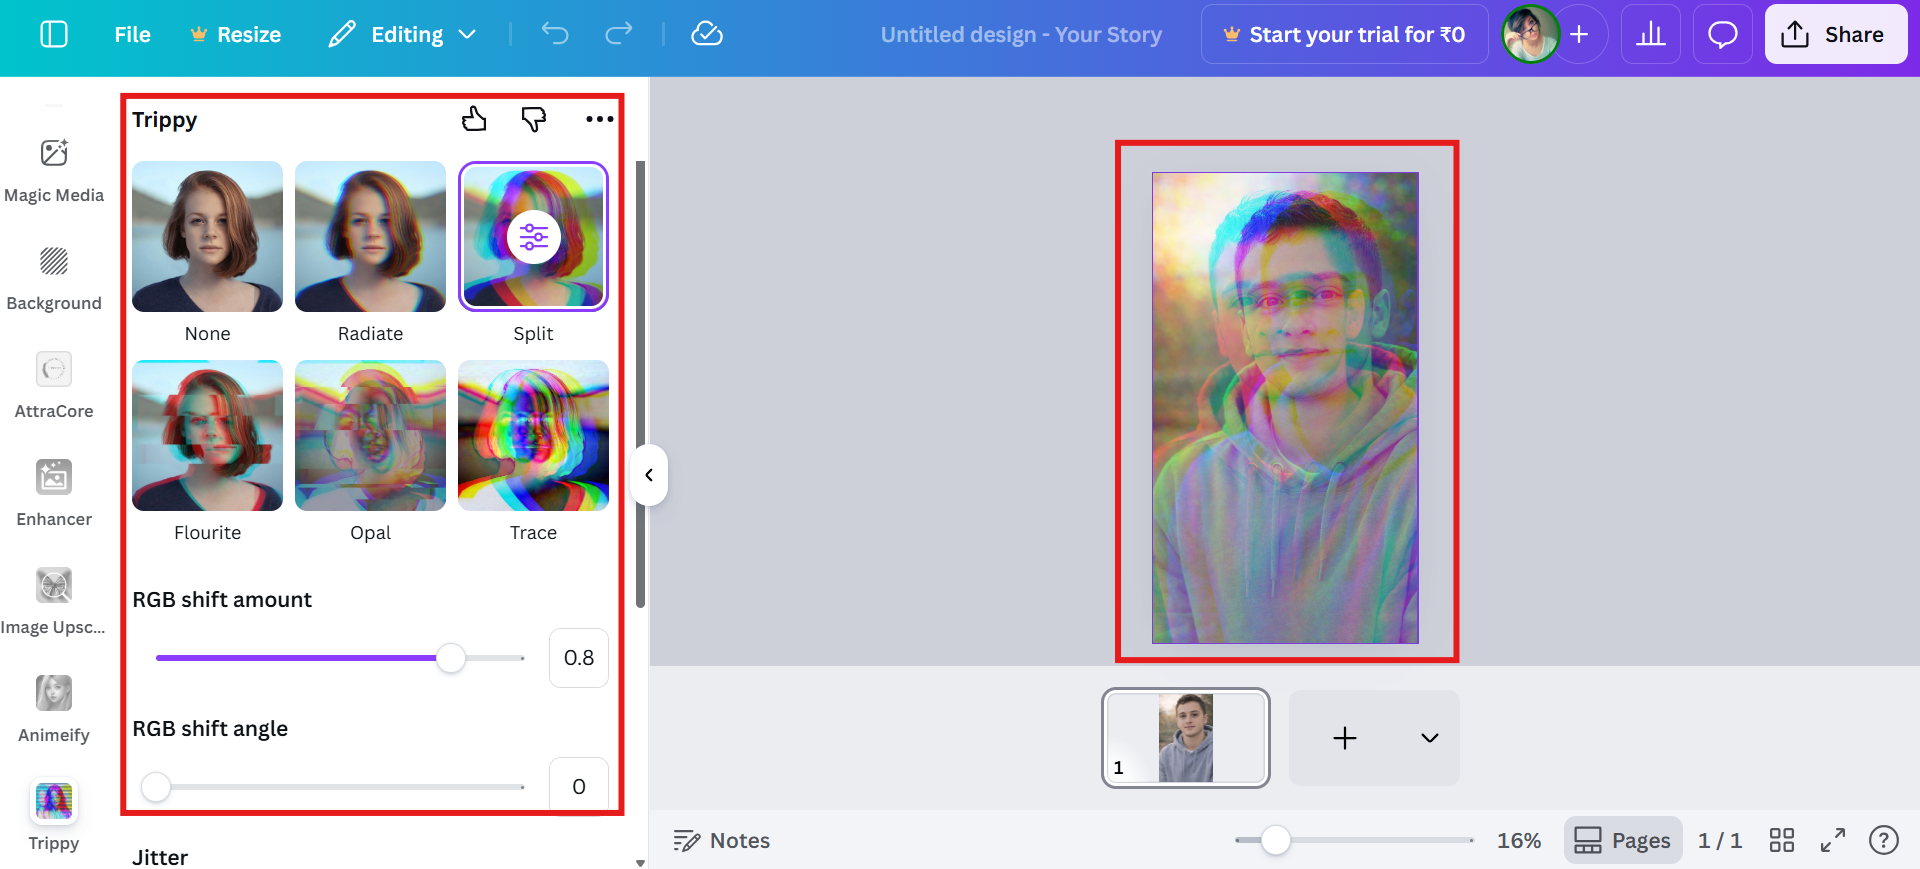This screenshot has width=1920, height=869.
Task: Toggle the side panel menu icon
Action: coord(54,35)
